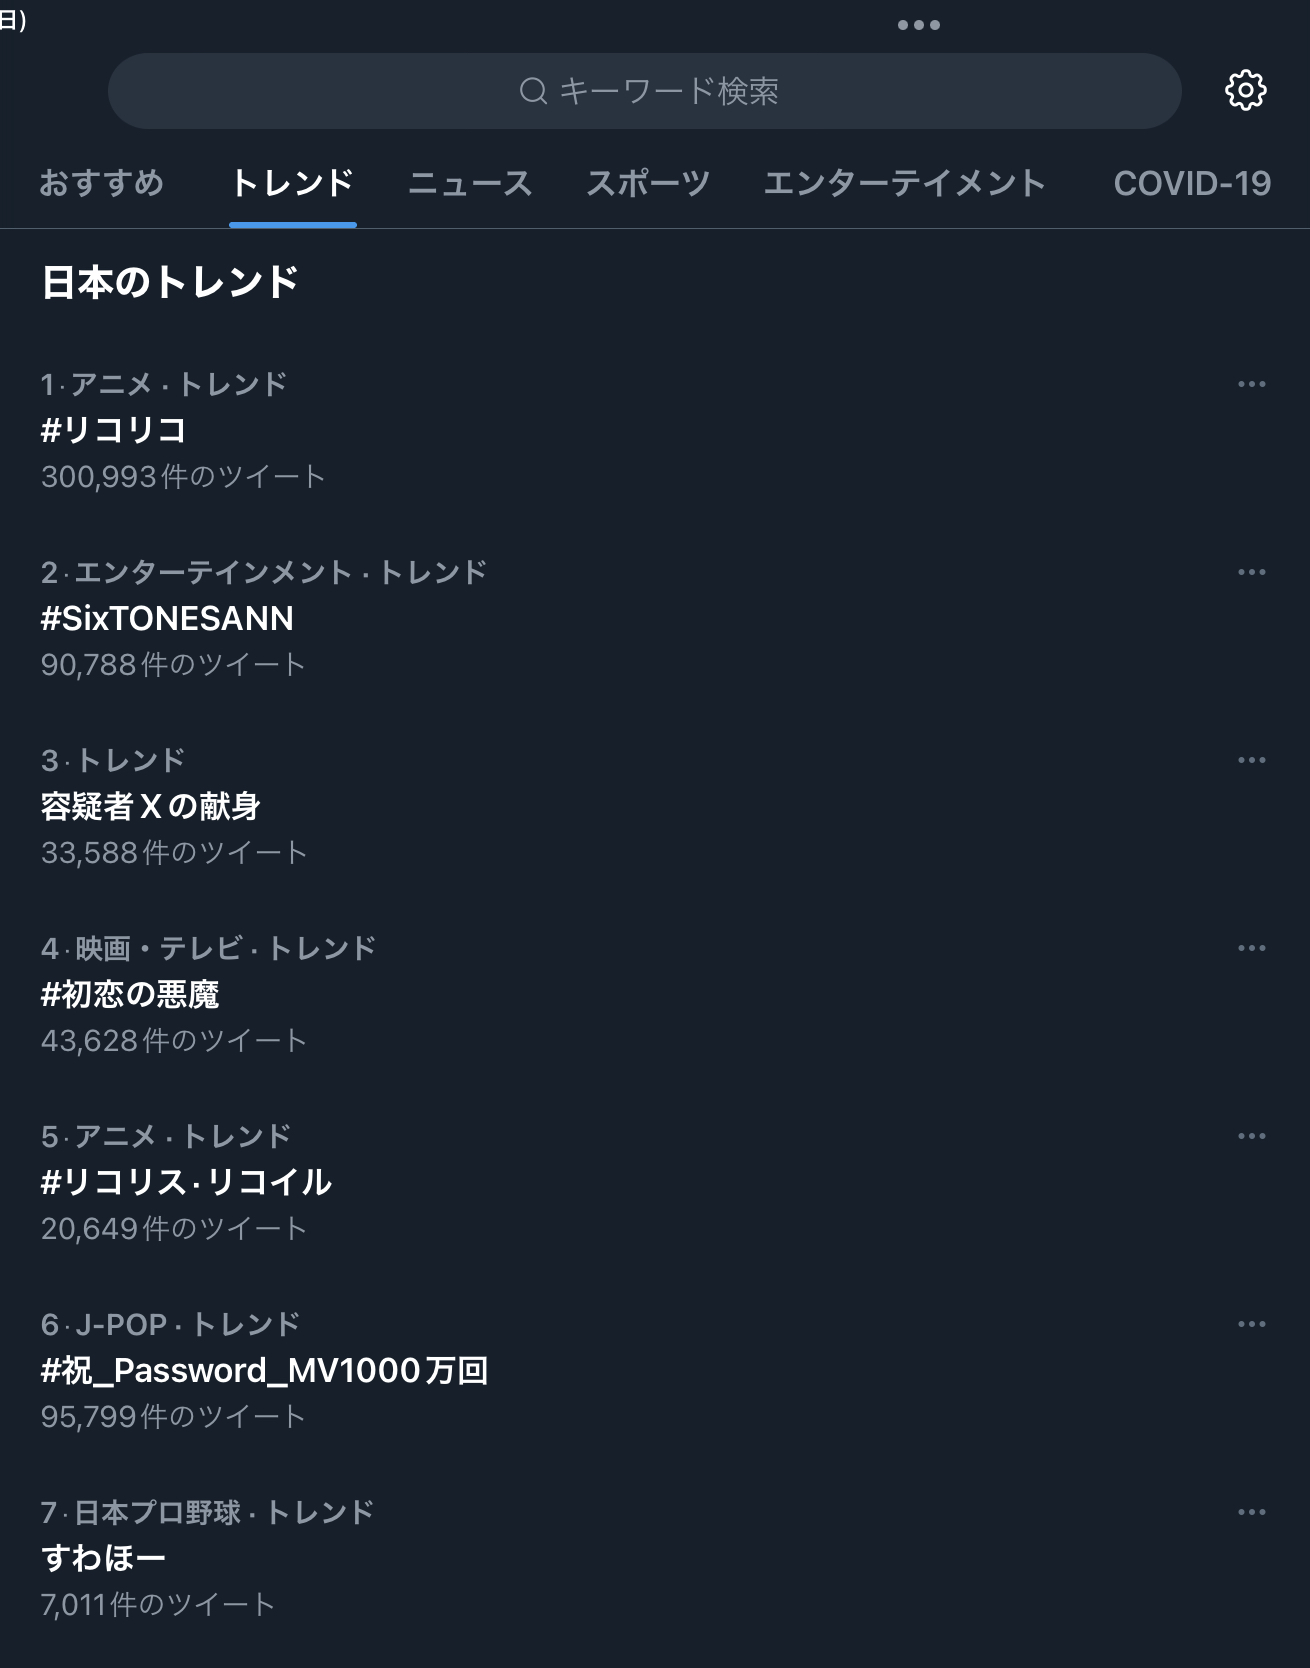Open the 容疑者Xの献身 trend
This screenshot has width=1310, height=1668.
(151, 806)
